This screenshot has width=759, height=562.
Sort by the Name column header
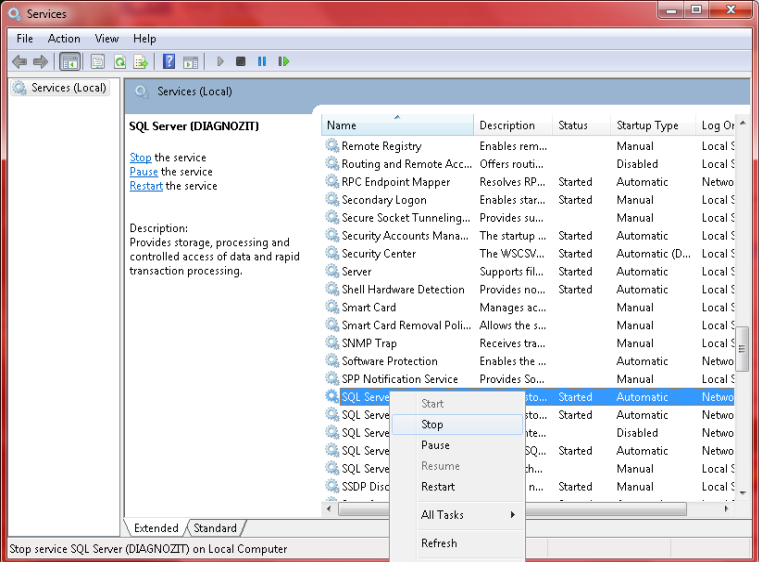tap(397, 125)
